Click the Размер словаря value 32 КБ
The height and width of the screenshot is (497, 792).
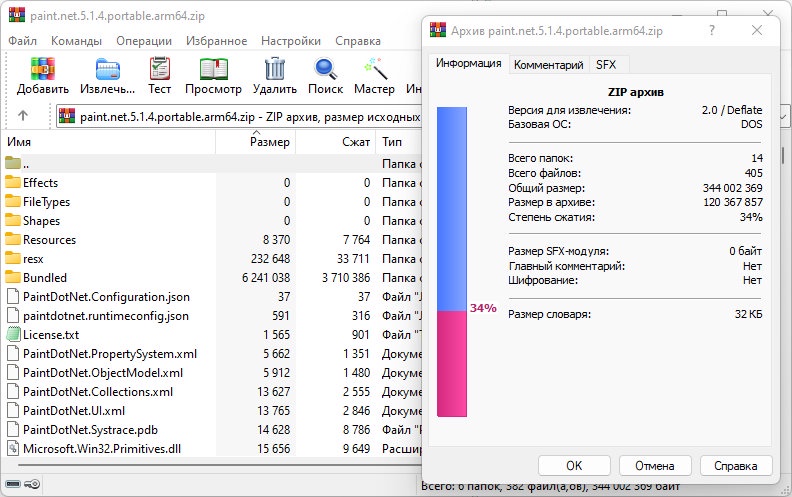[x=749, y=314]
